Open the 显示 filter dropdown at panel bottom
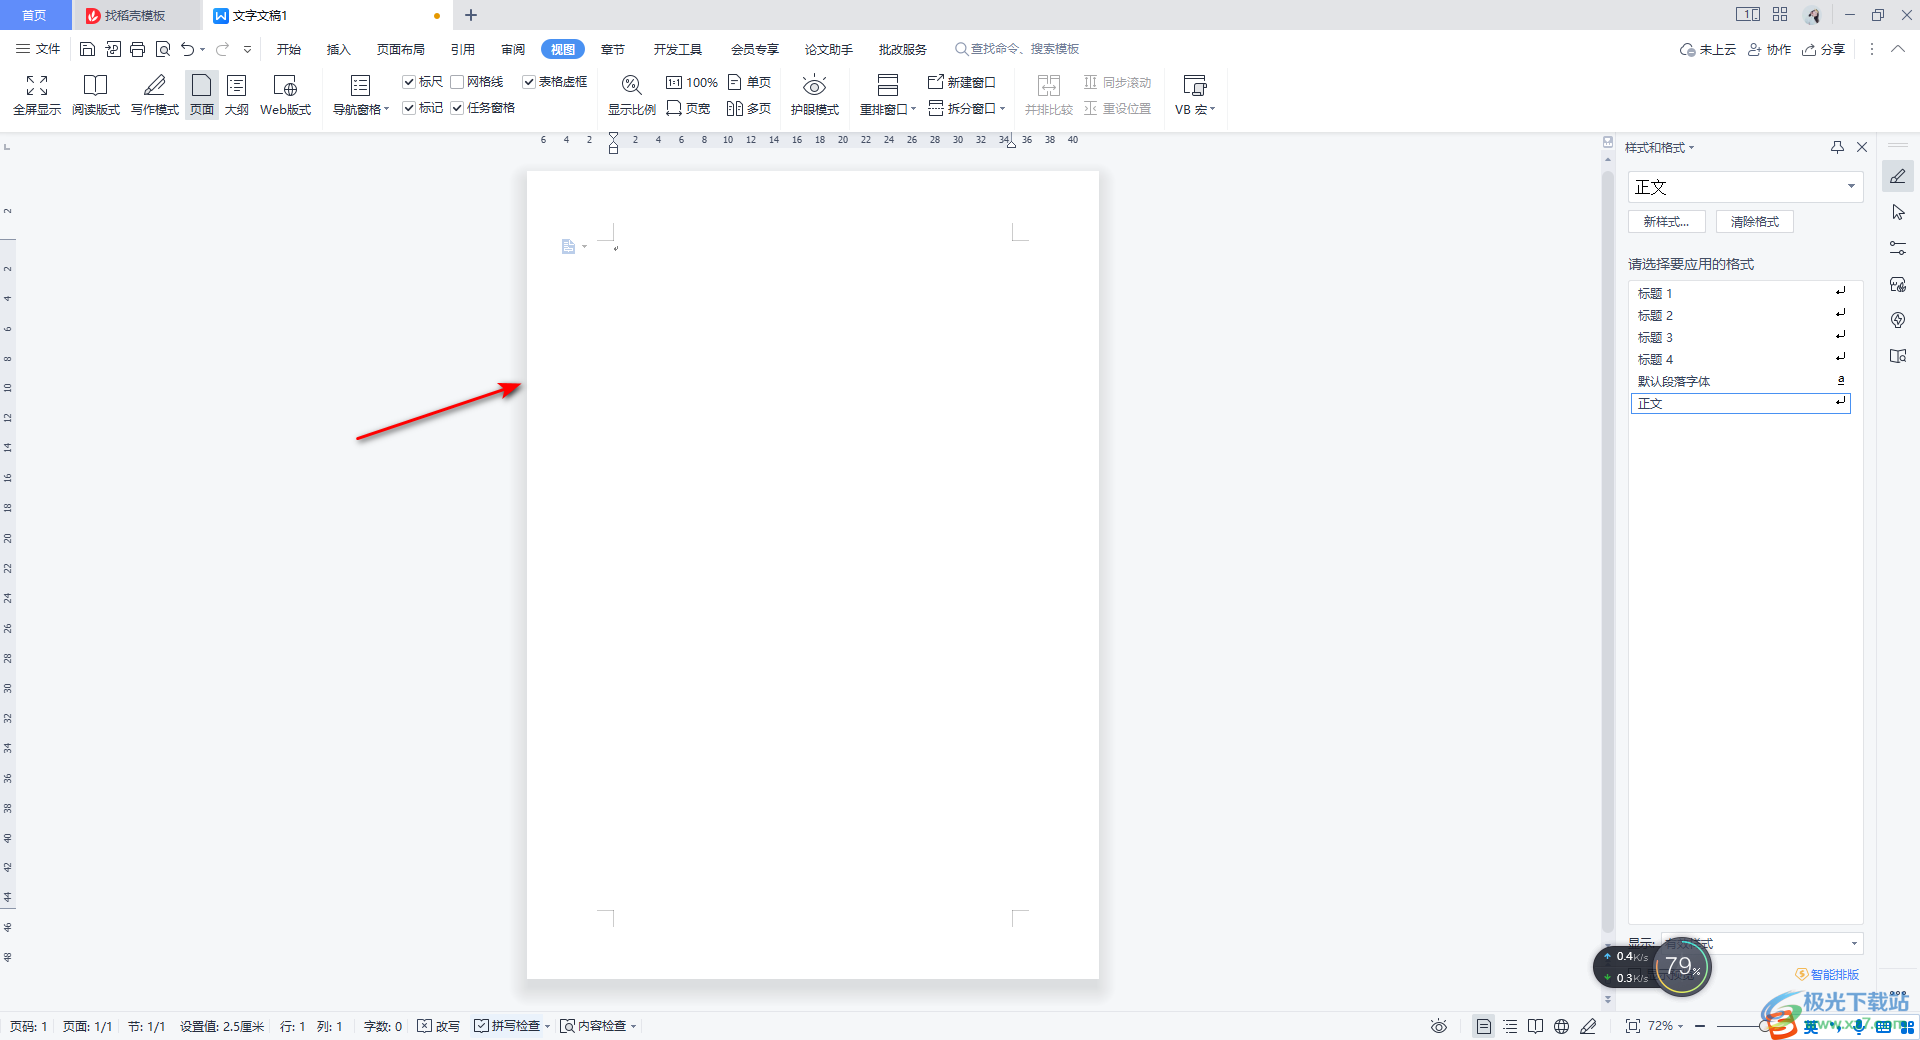Image resolution: width=1920 pixels, height=1040 pixels. pyautogui.click(x=1762, y=943)
